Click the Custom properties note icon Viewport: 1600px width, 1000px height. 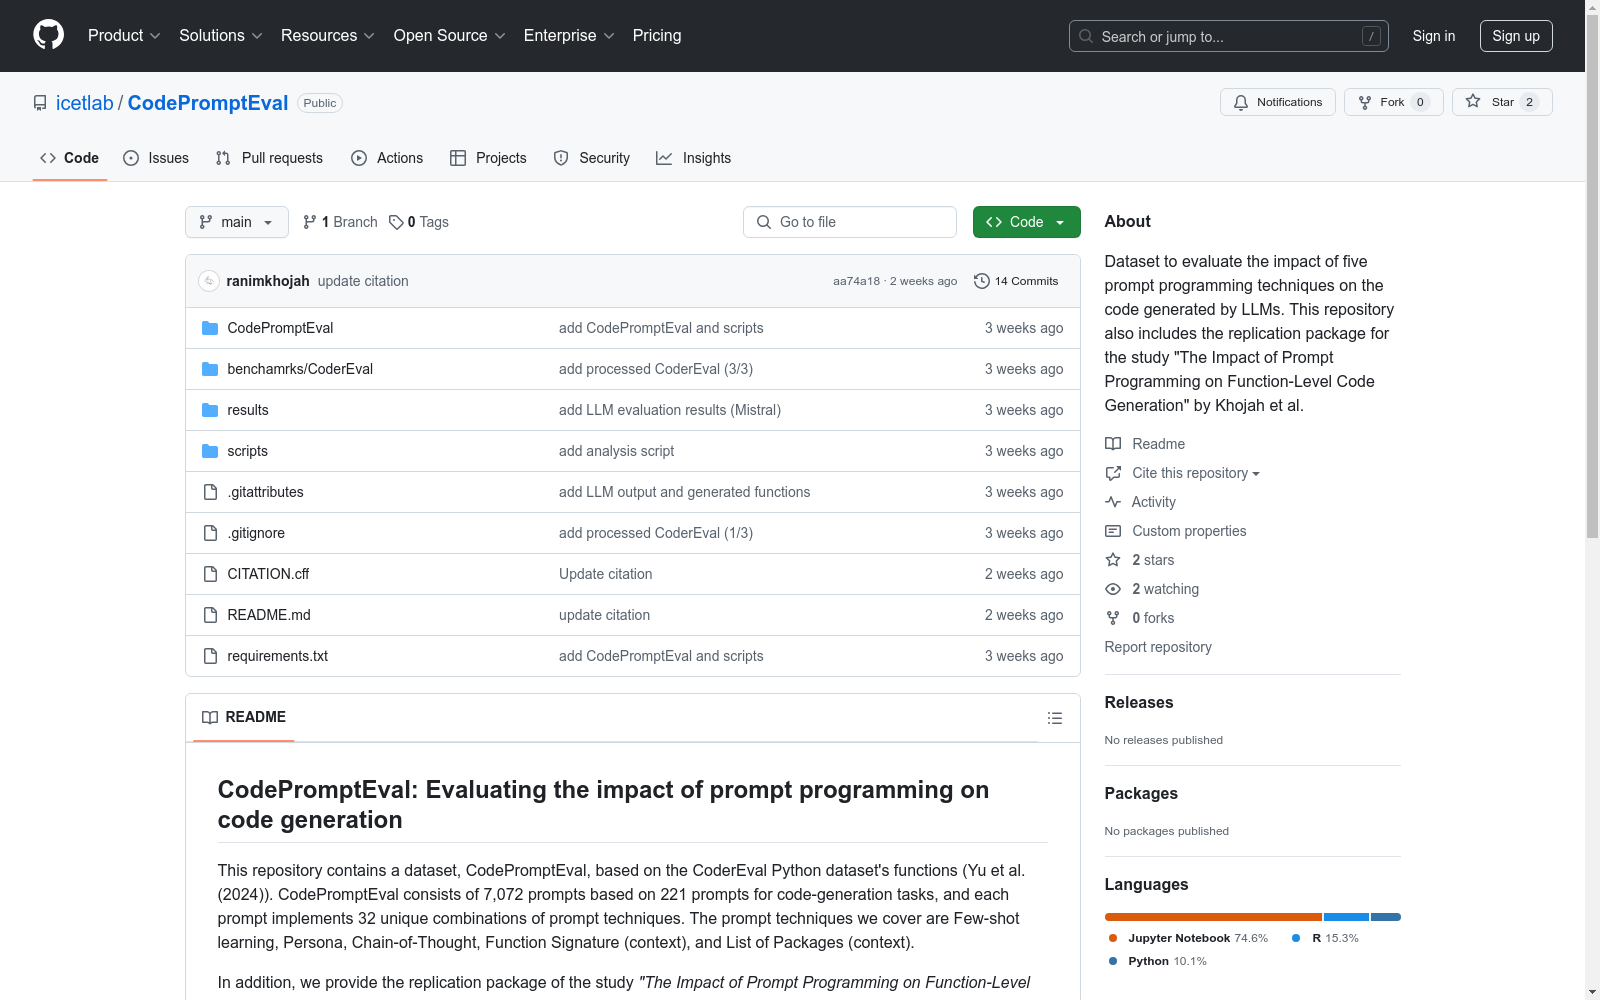(1113, 531)
